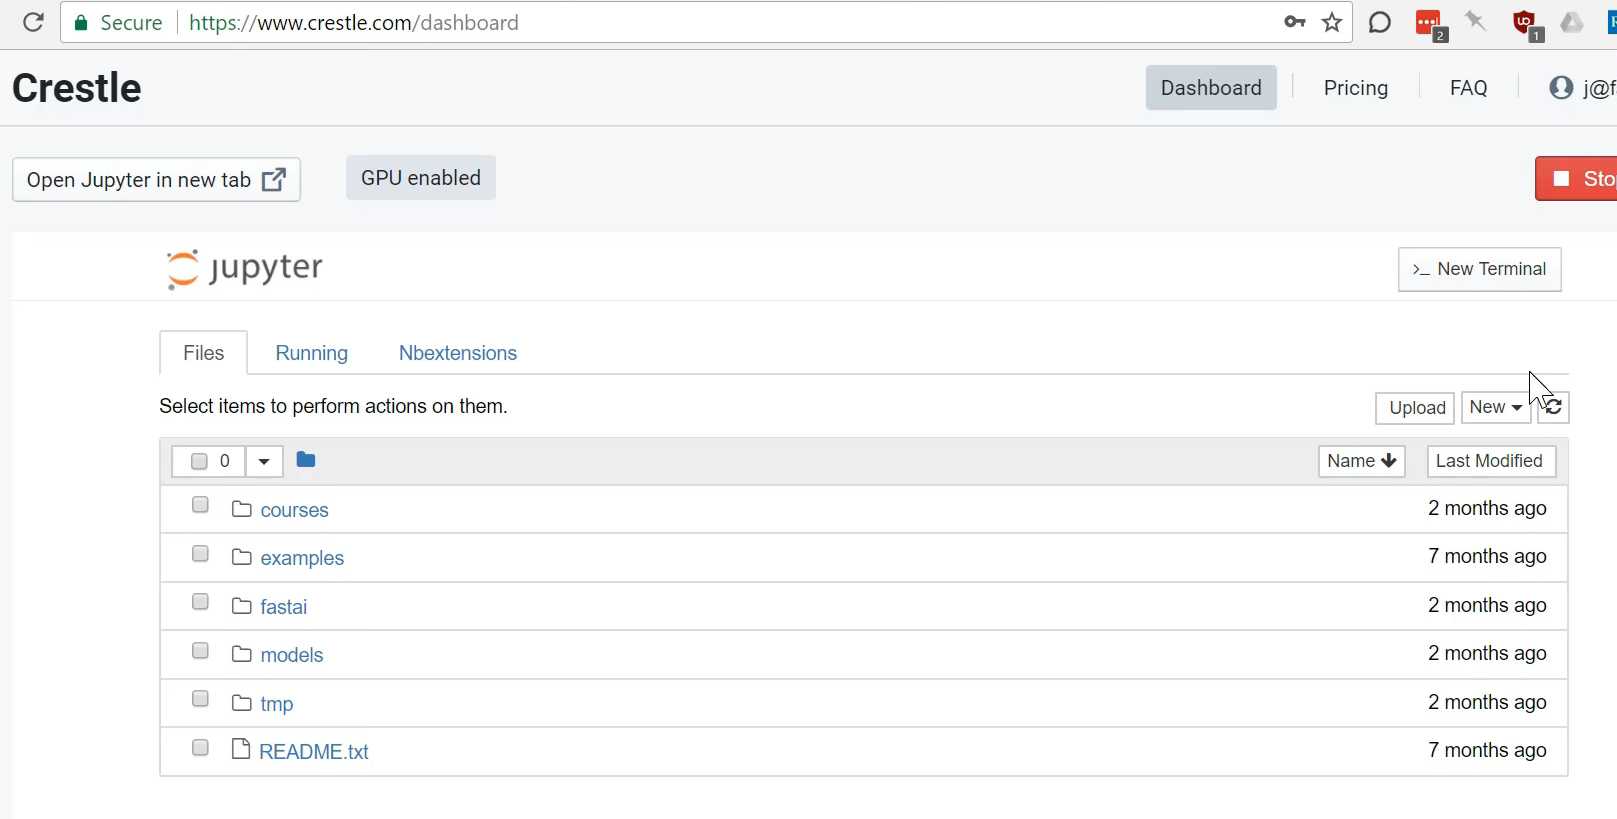
Task: Open the models folder link
Action: (291, 655)
